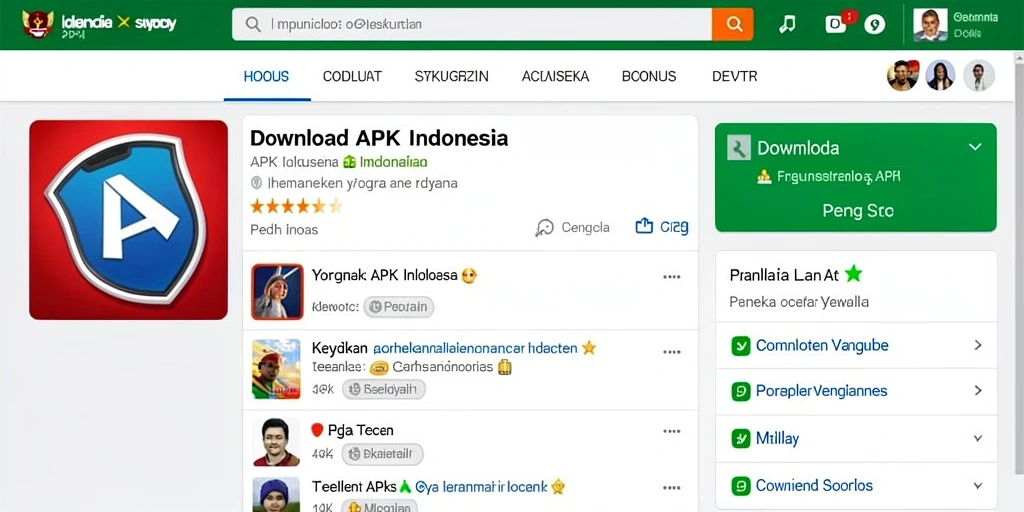This screenshot has width=1024, height=512.
Task: Open the music note icon in header
Action: coord(788,25)
